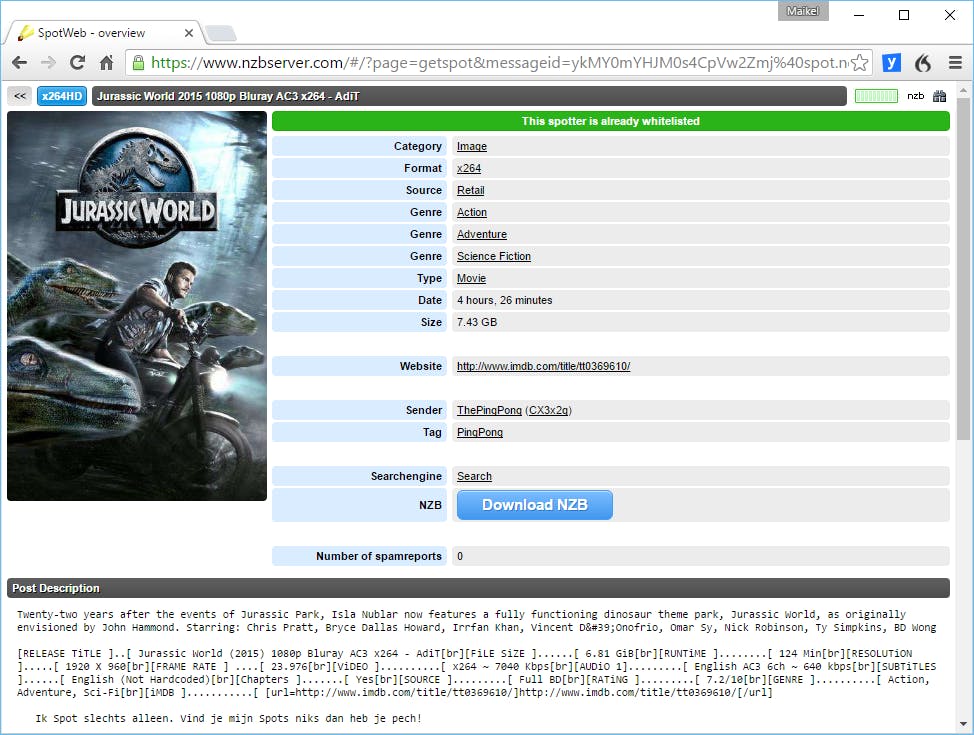Image resolution: width=974 pixels, height=735 pixels.
Task: Go forward in the browser
Action: 48,63
